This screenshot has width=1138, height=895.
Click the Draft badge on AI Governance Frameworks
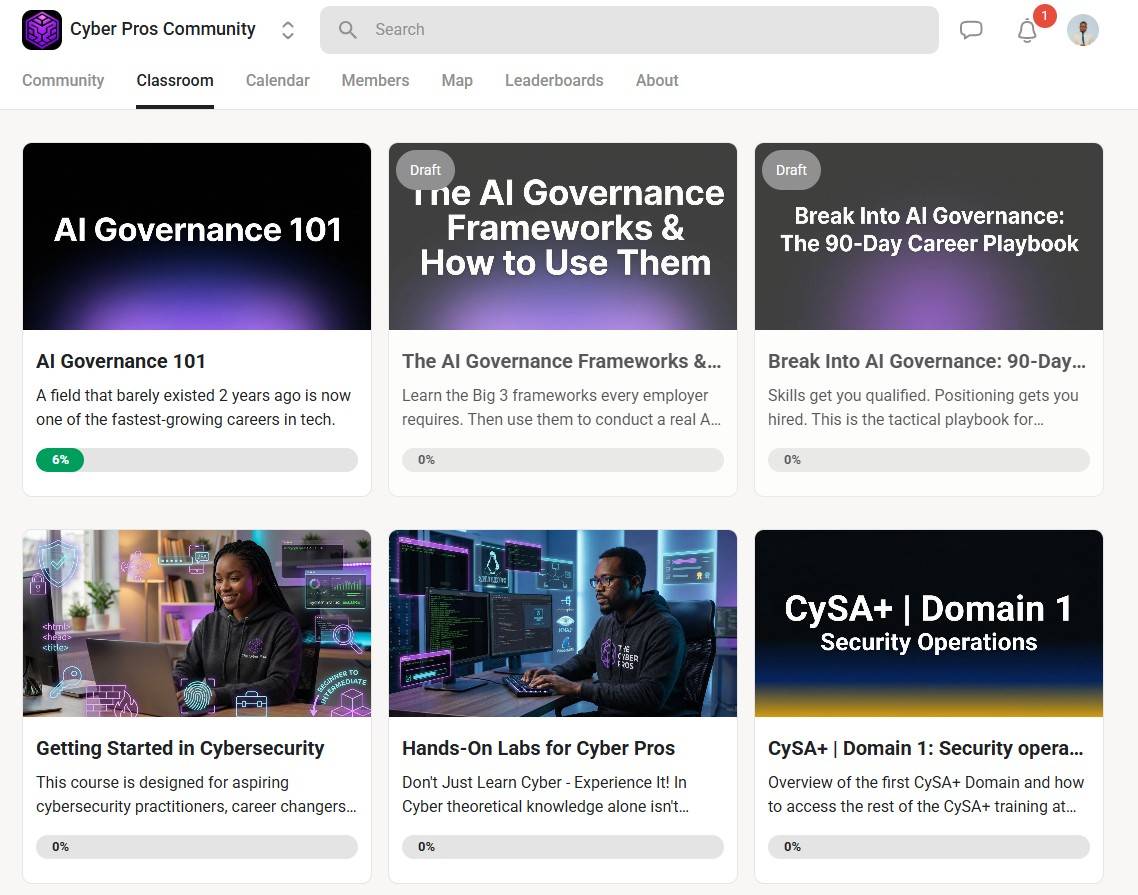coord(425,170)
